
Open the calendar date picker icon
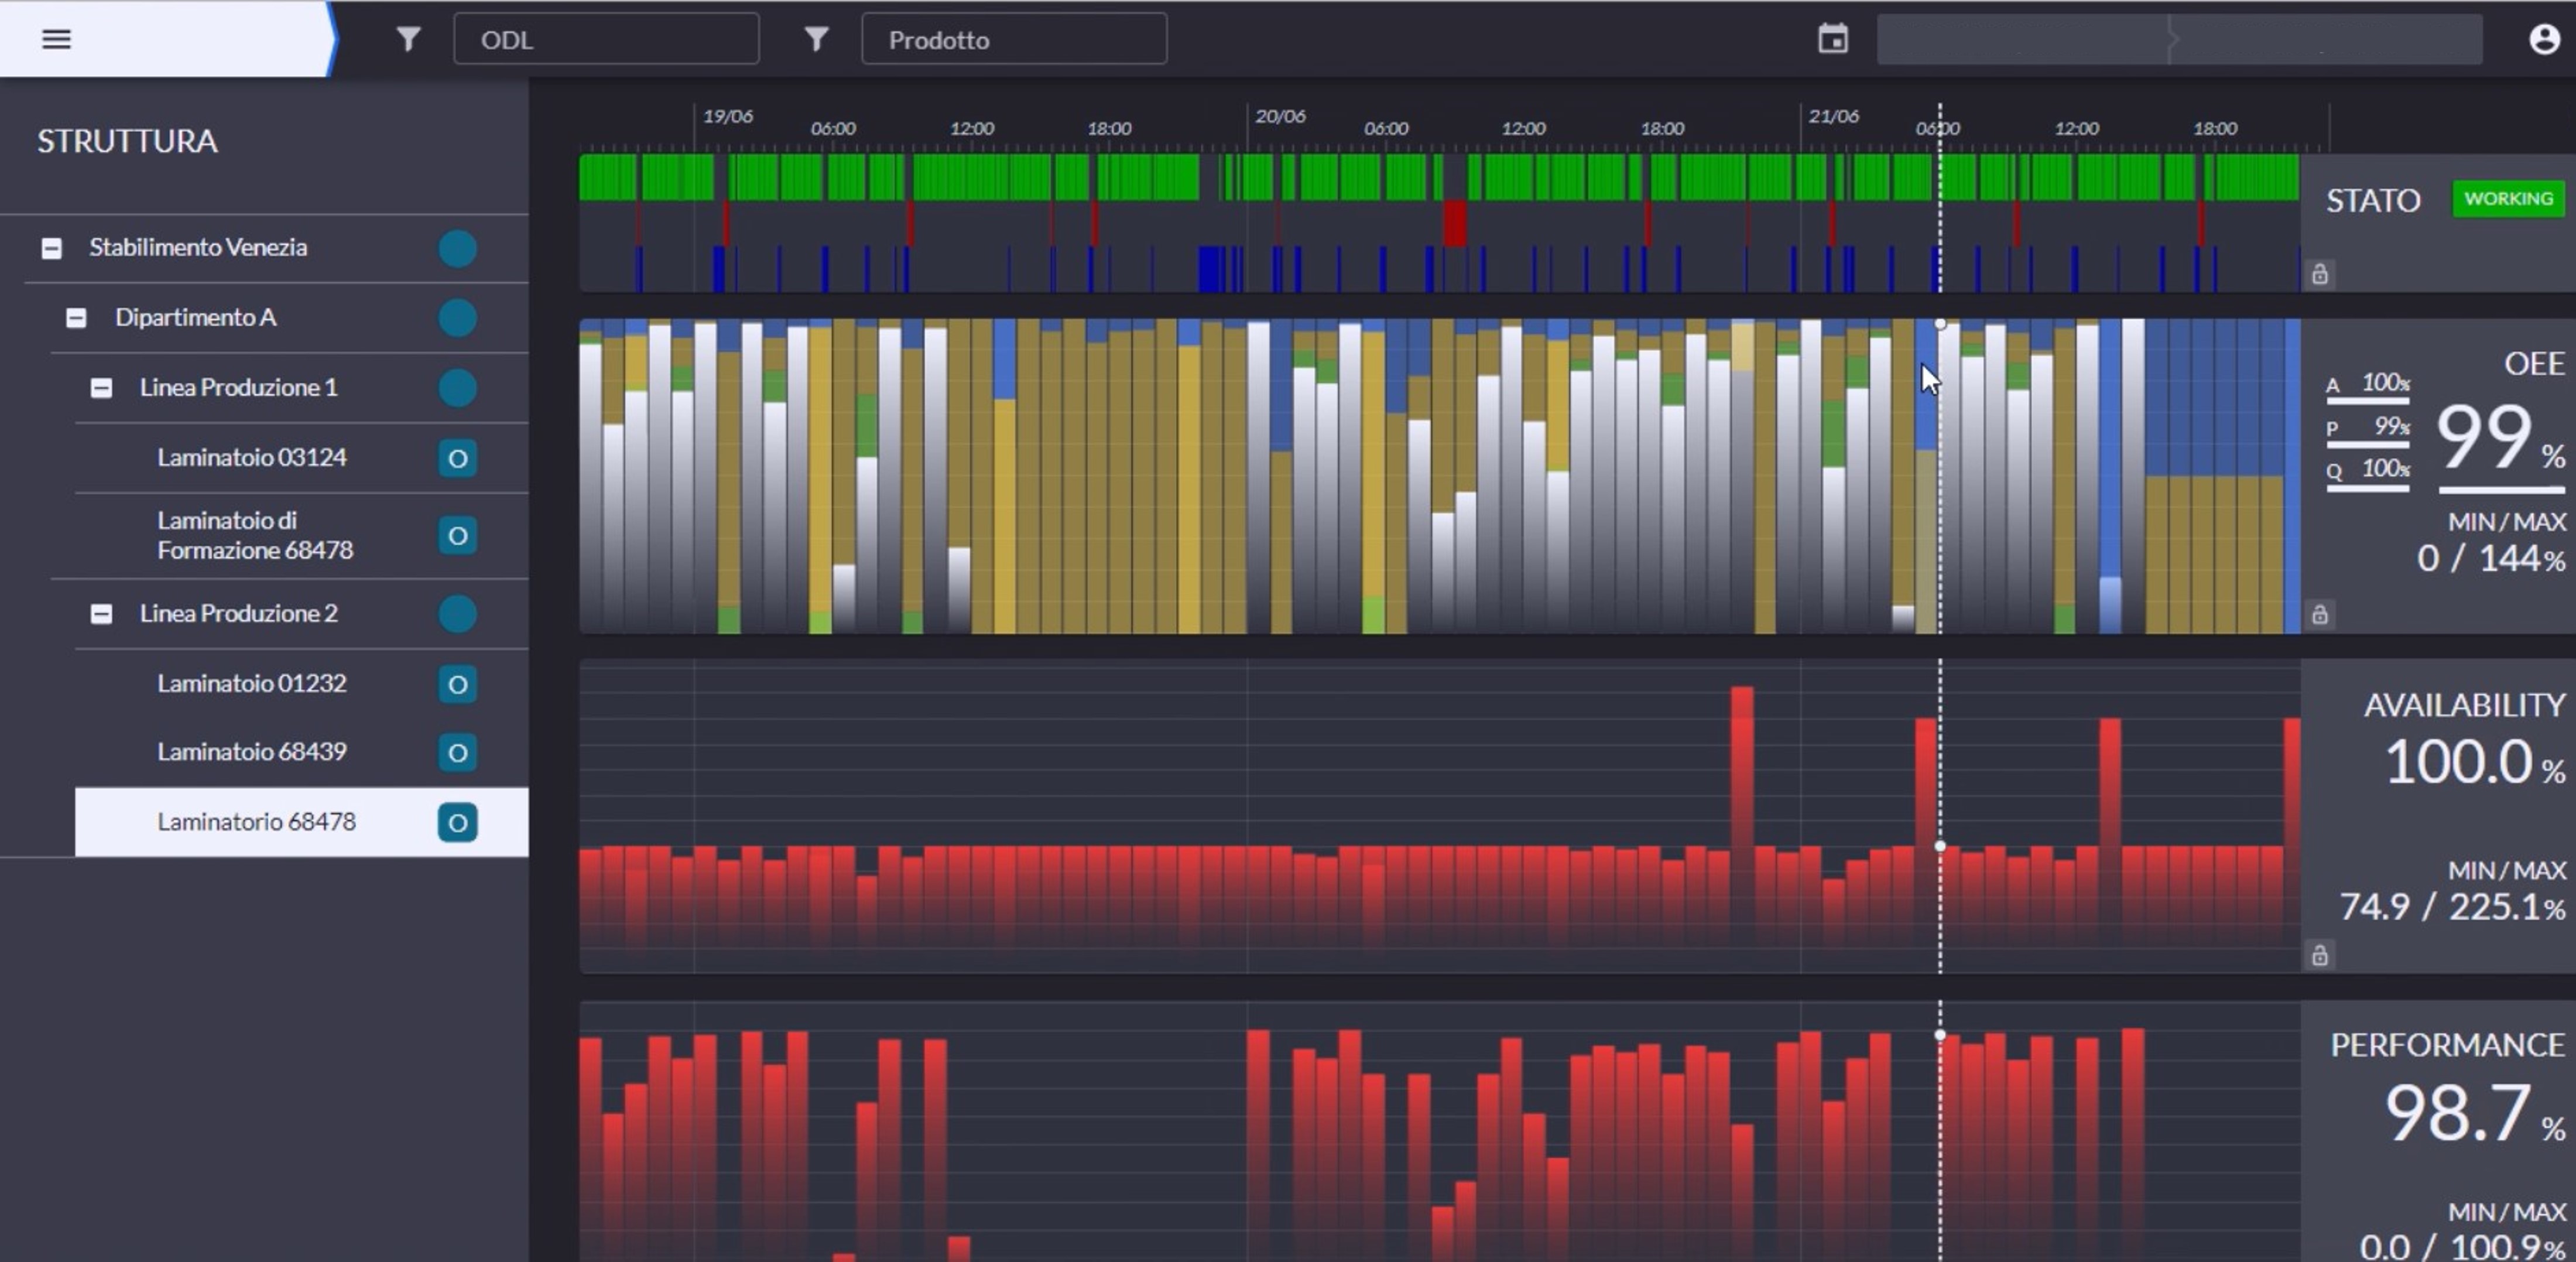tap(1832, 39)
